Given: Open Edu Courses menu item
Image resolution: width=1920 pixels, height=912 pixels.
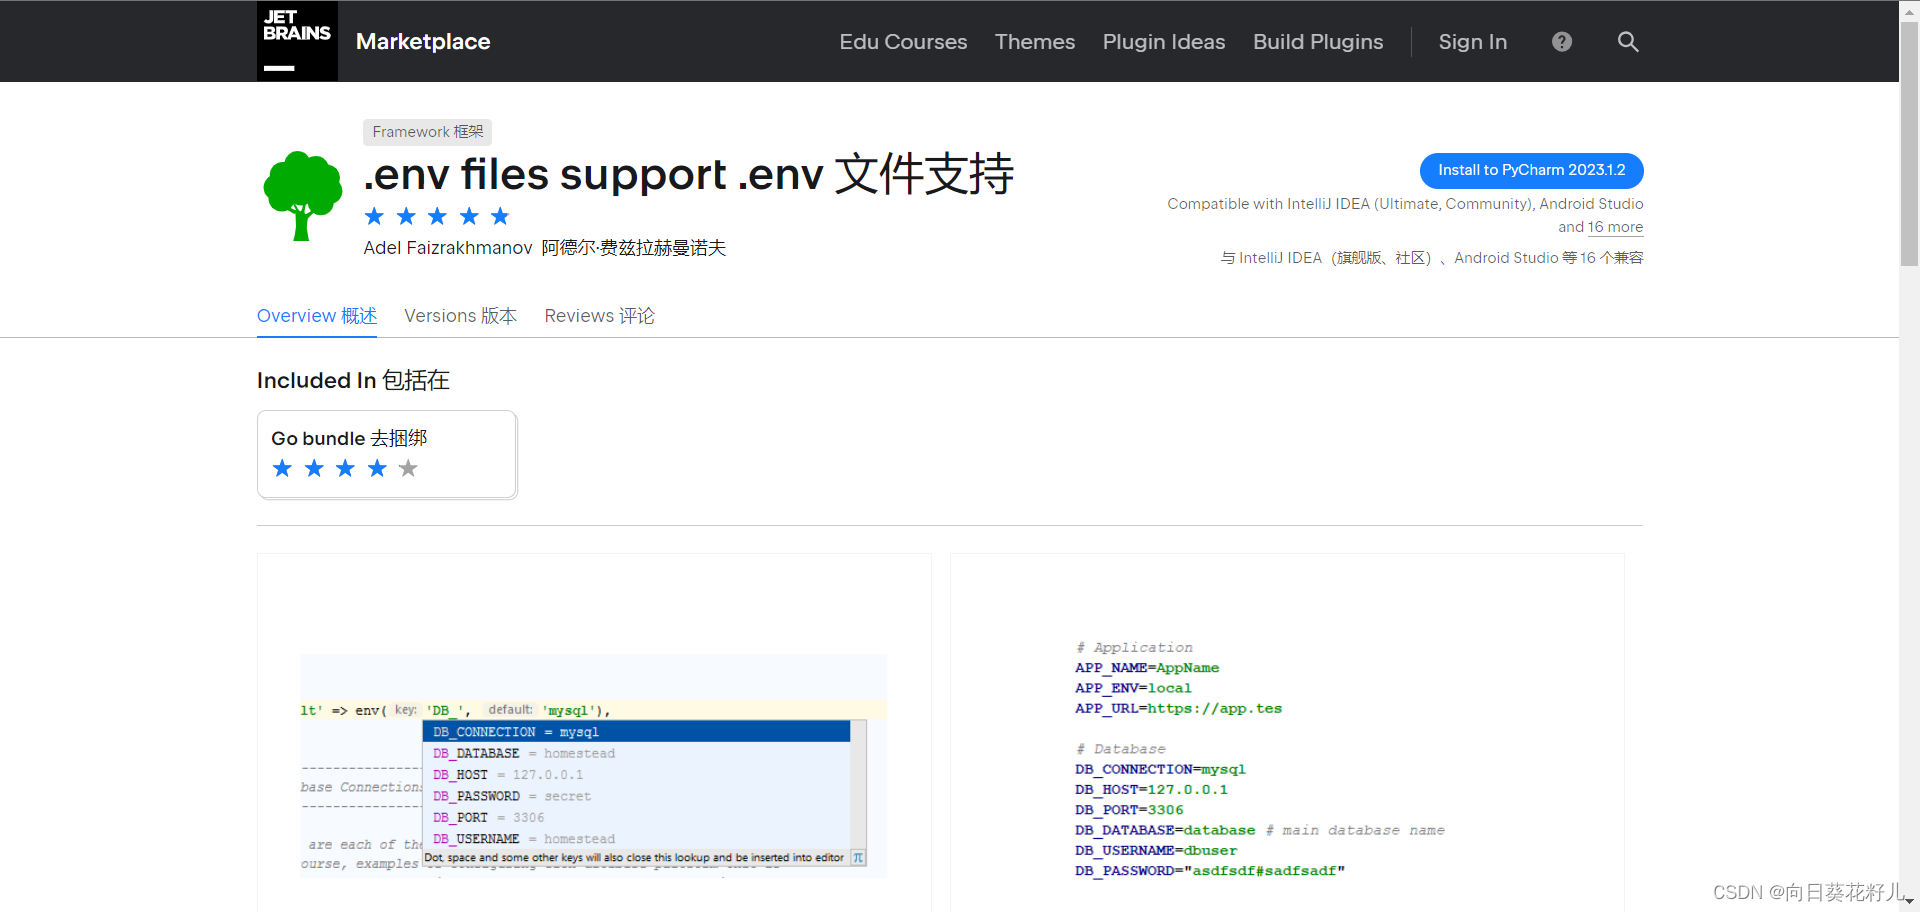Looking at the screenshot, I should [x=903, y=42].
